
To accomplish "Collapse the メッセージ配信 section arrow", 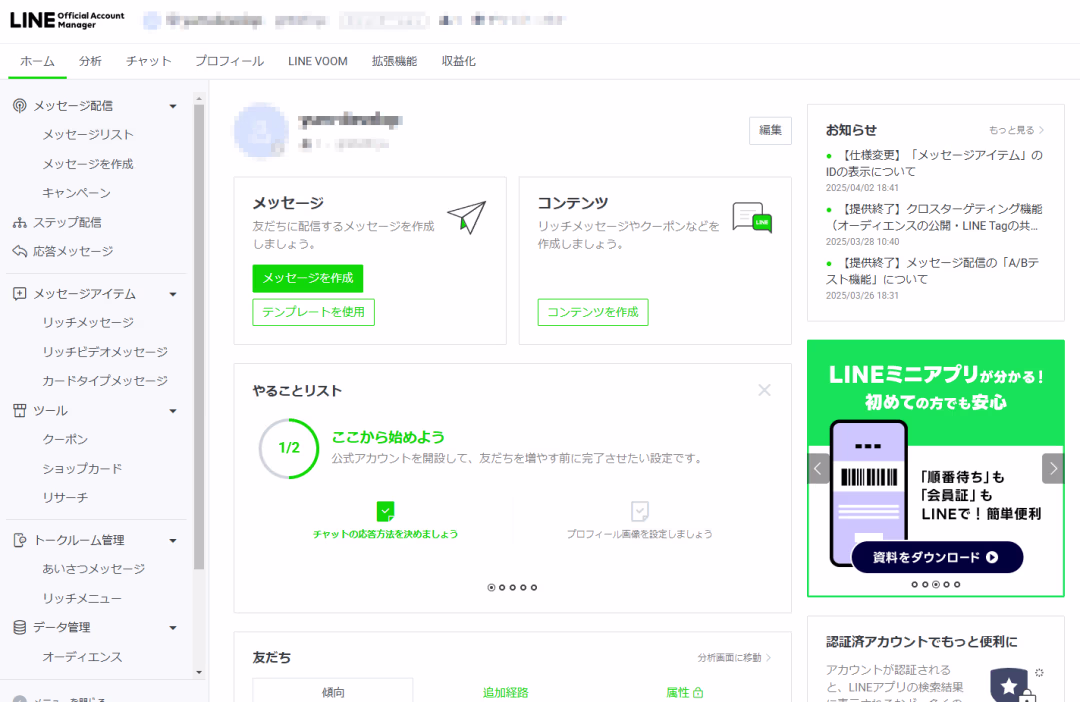I will point(173,106).
